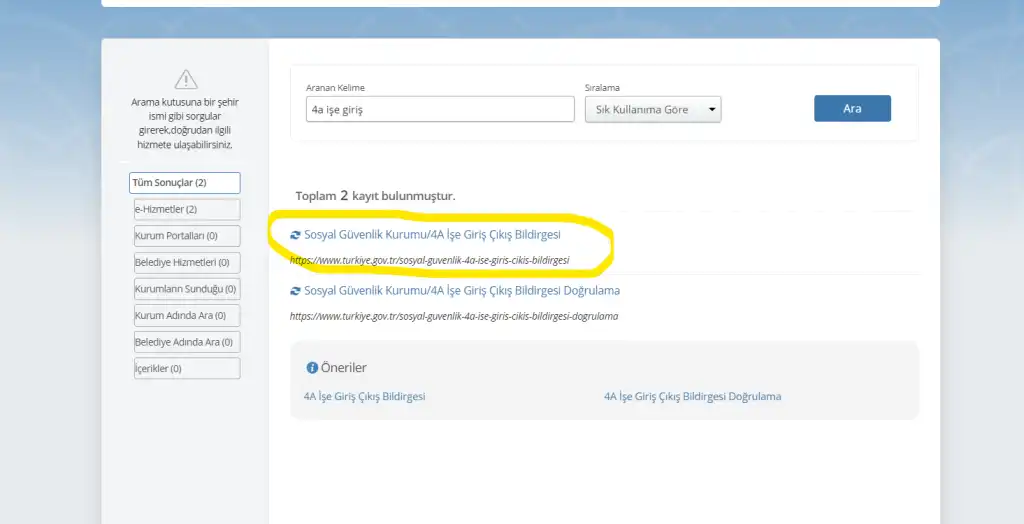Viewport: 1024px width, 524px height.
Task: Select the e-Hizmetler (2) filter
Action: click(187, 210)
